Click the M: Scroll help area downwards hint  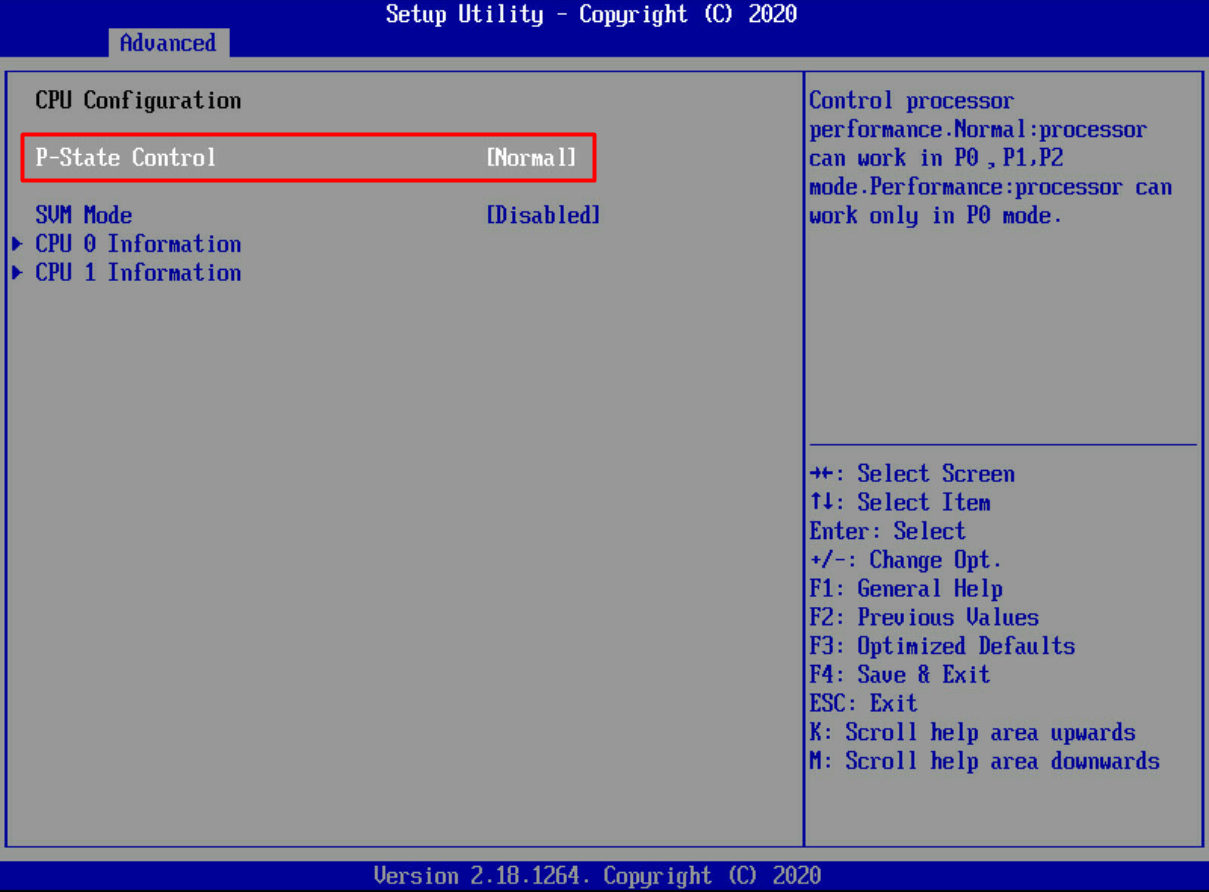click(x=984, y=761)
